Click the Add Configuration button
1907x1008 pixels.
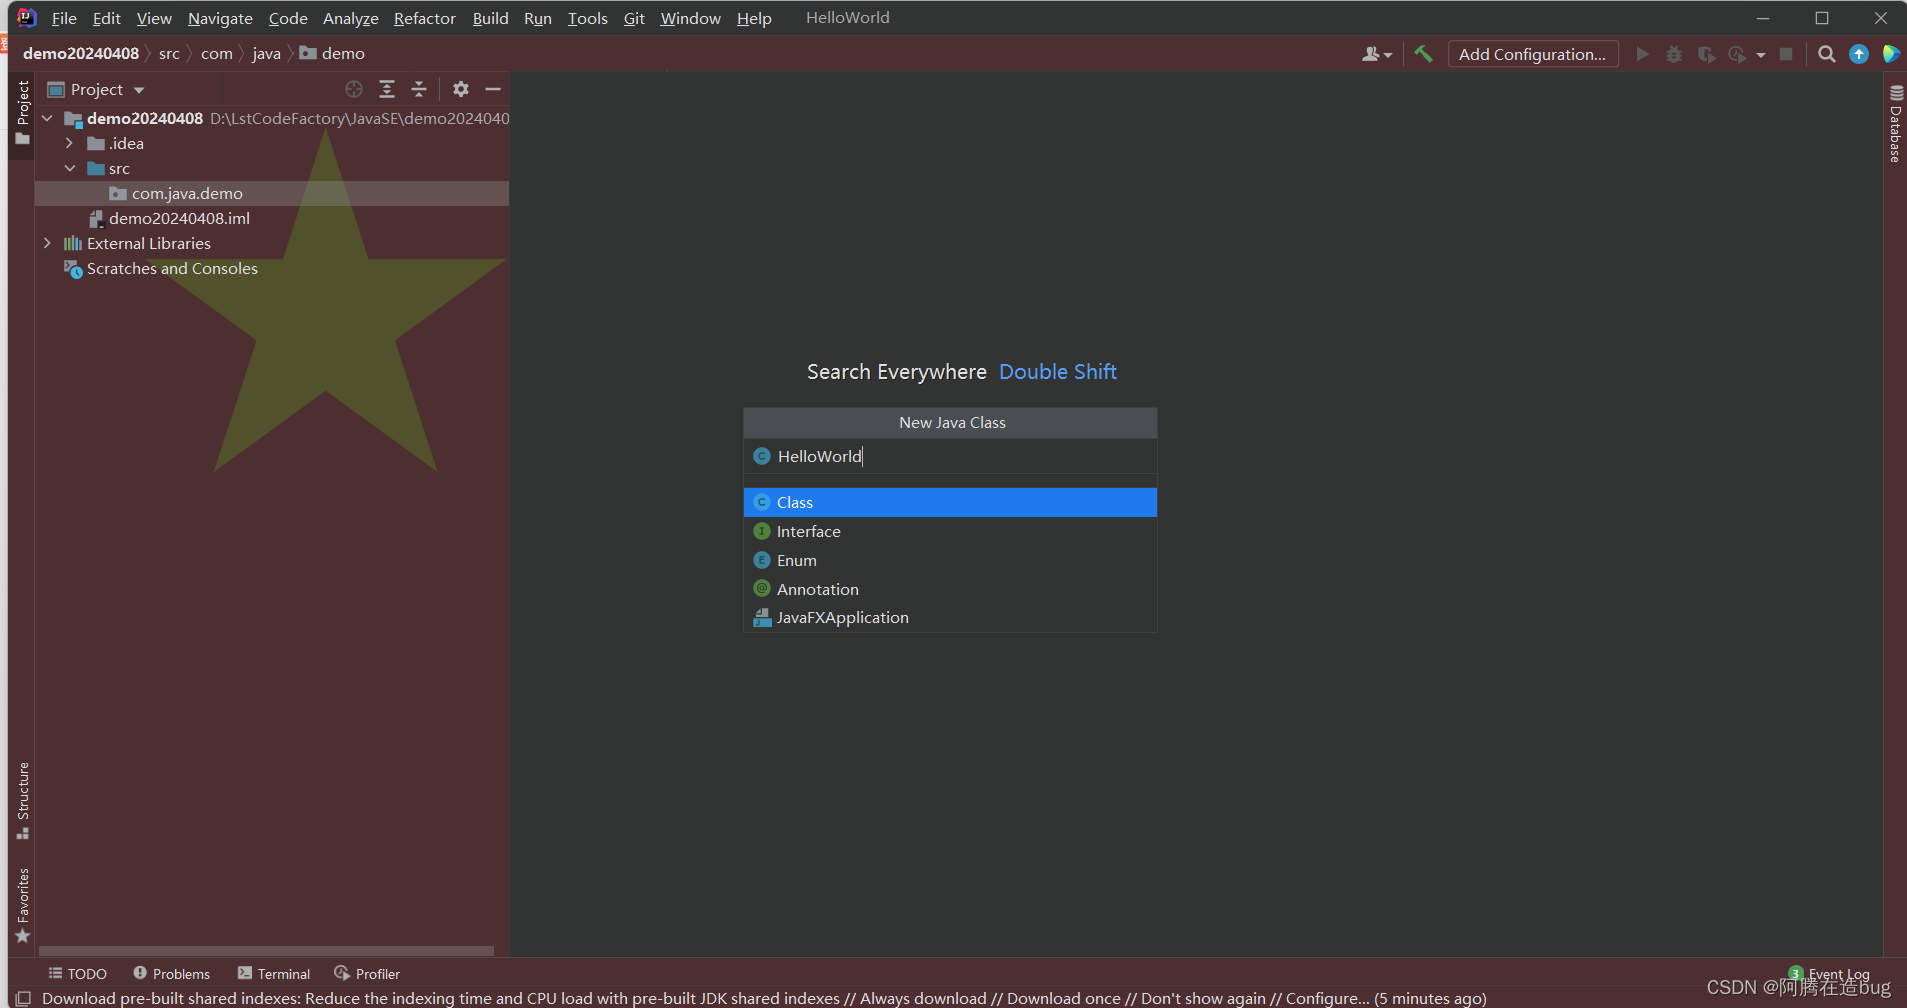click(1533, 54)
